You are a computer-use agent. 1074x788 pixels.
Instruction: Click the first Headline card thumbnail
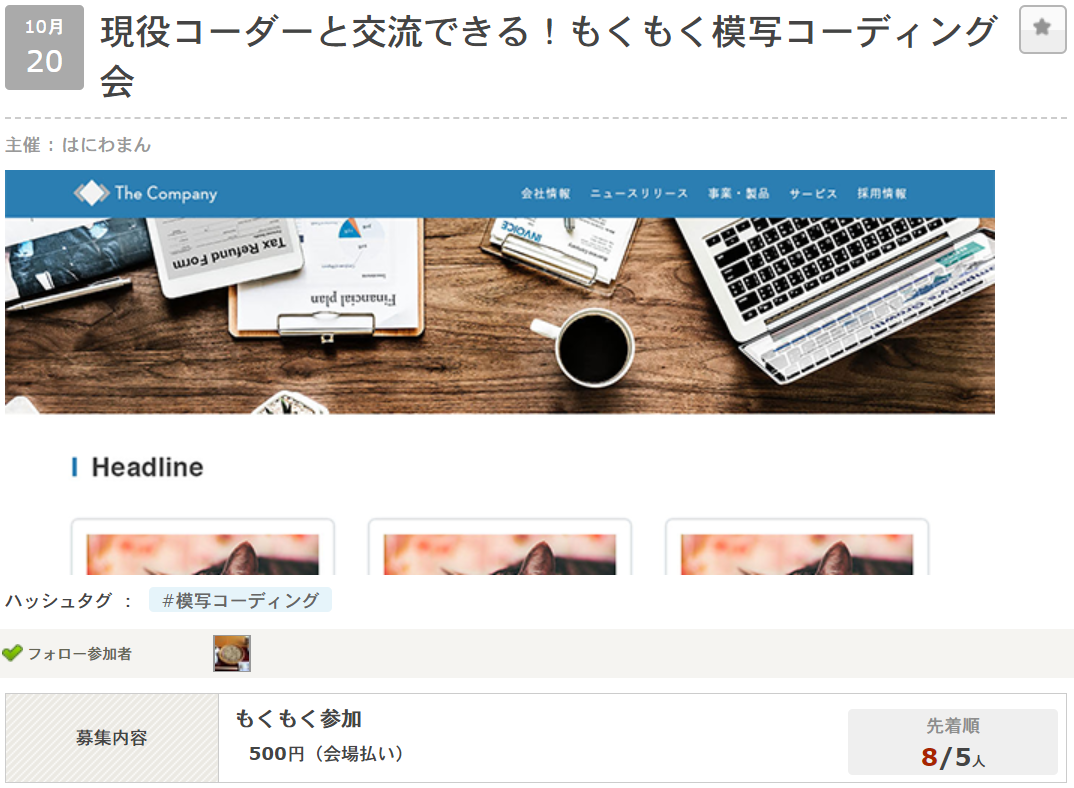pos(203,554)
